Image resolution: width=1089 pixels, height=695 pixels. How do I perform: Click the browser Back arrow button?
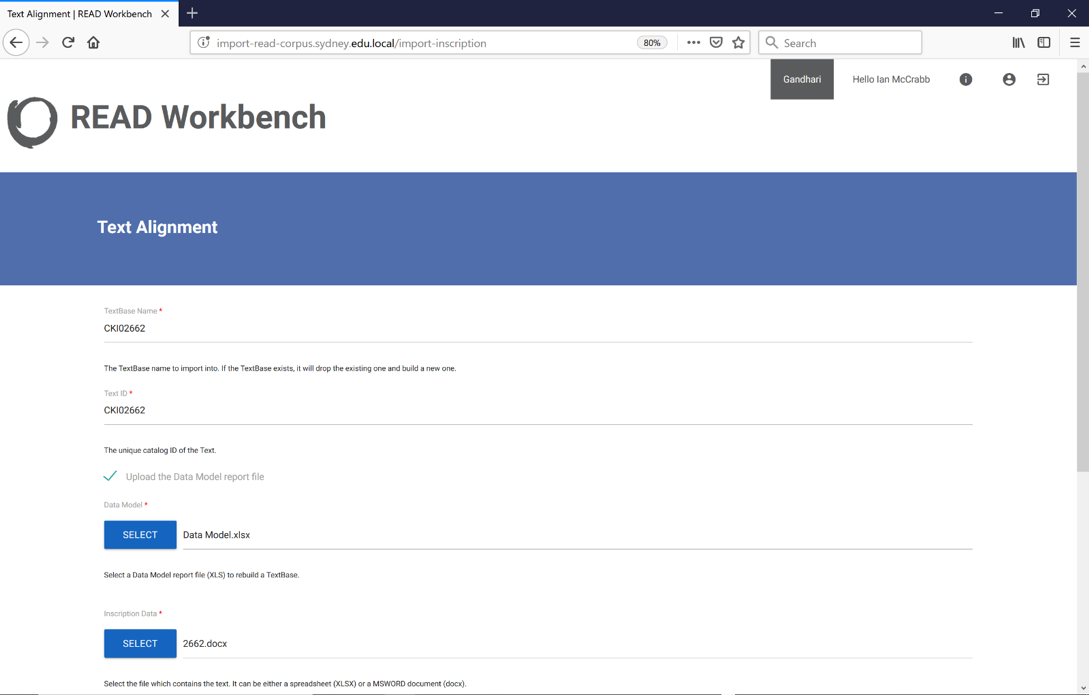(x=16, y=42)
